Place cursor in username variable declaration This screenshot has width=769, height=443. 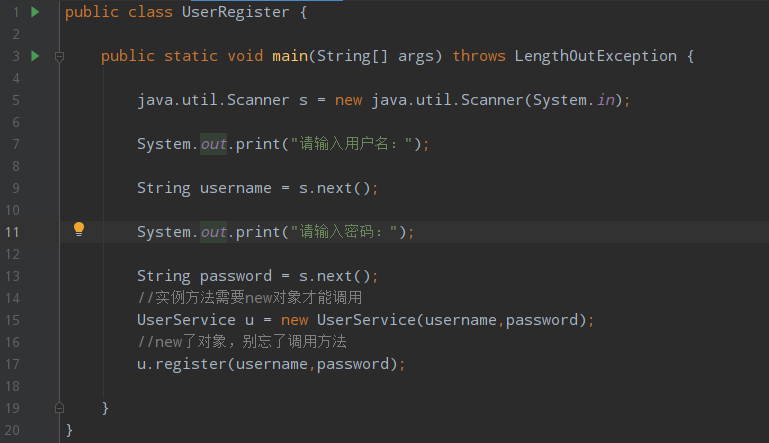coord(235,188)
